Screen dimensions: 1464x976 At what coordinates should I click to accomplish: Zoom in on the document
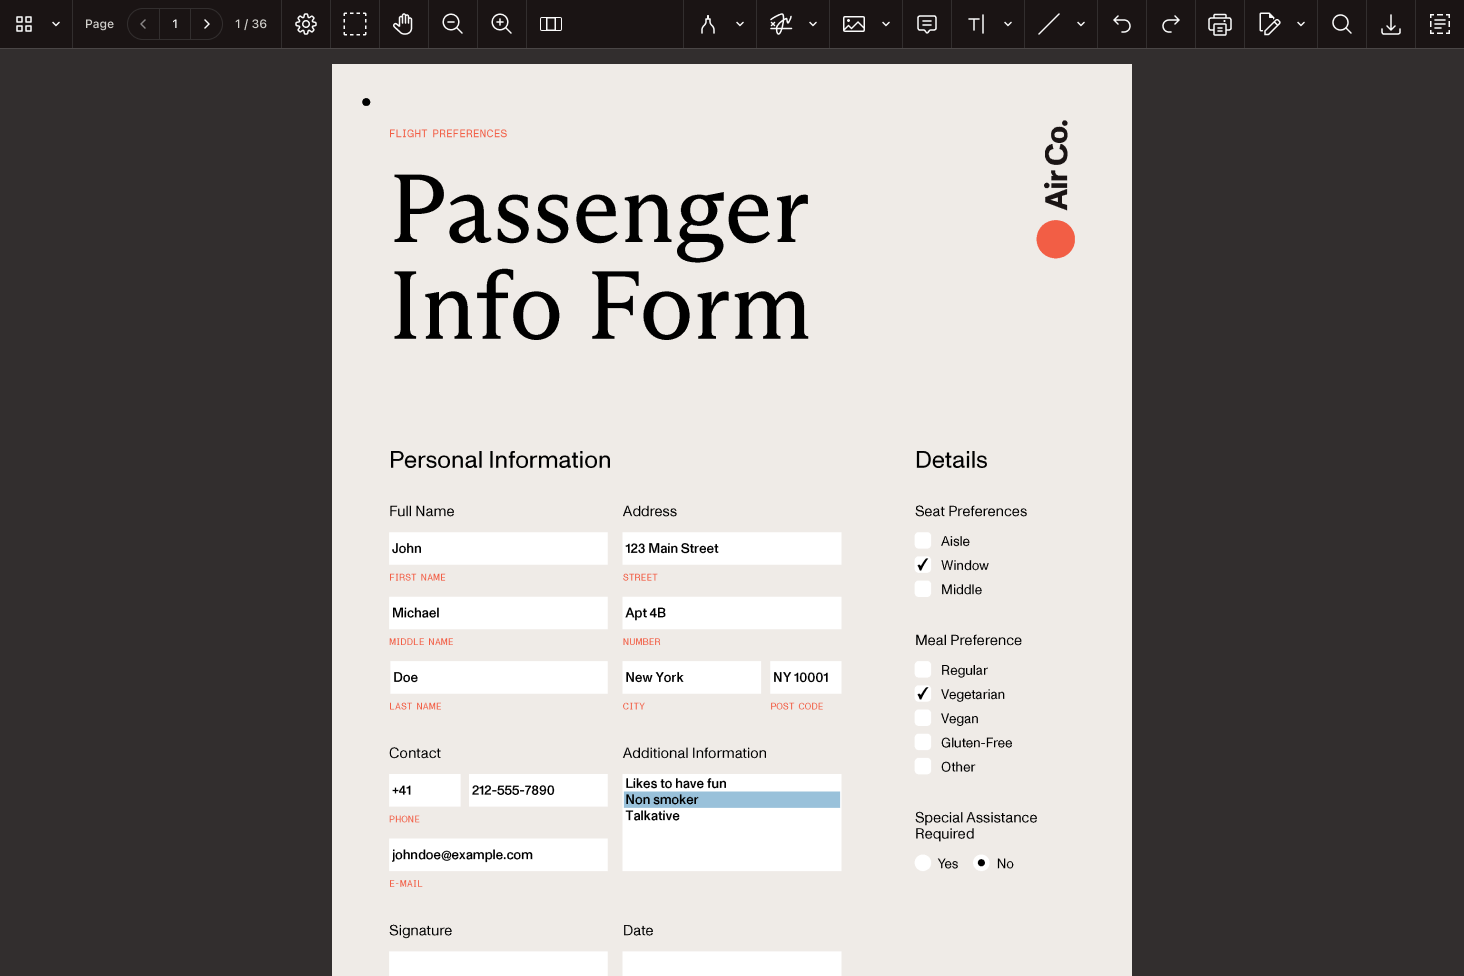[501, 24]
